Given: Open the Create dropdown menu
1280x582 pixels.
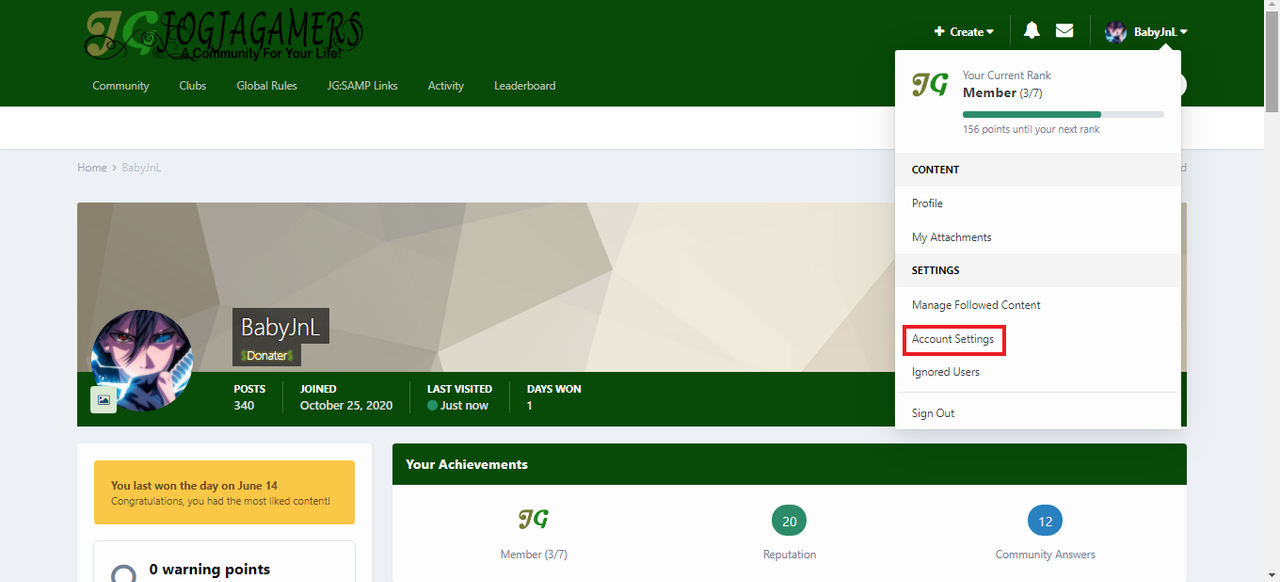Looking at the screenshot, I should click(964, 32).
